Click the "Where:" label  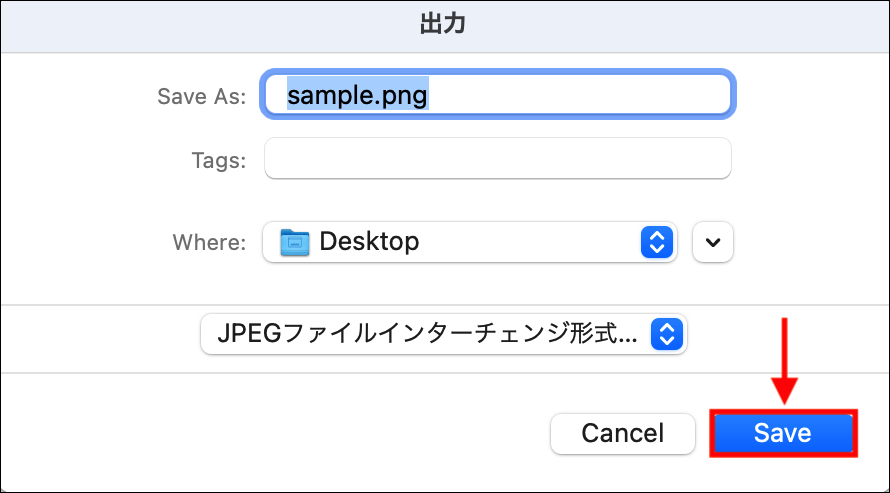209,243
